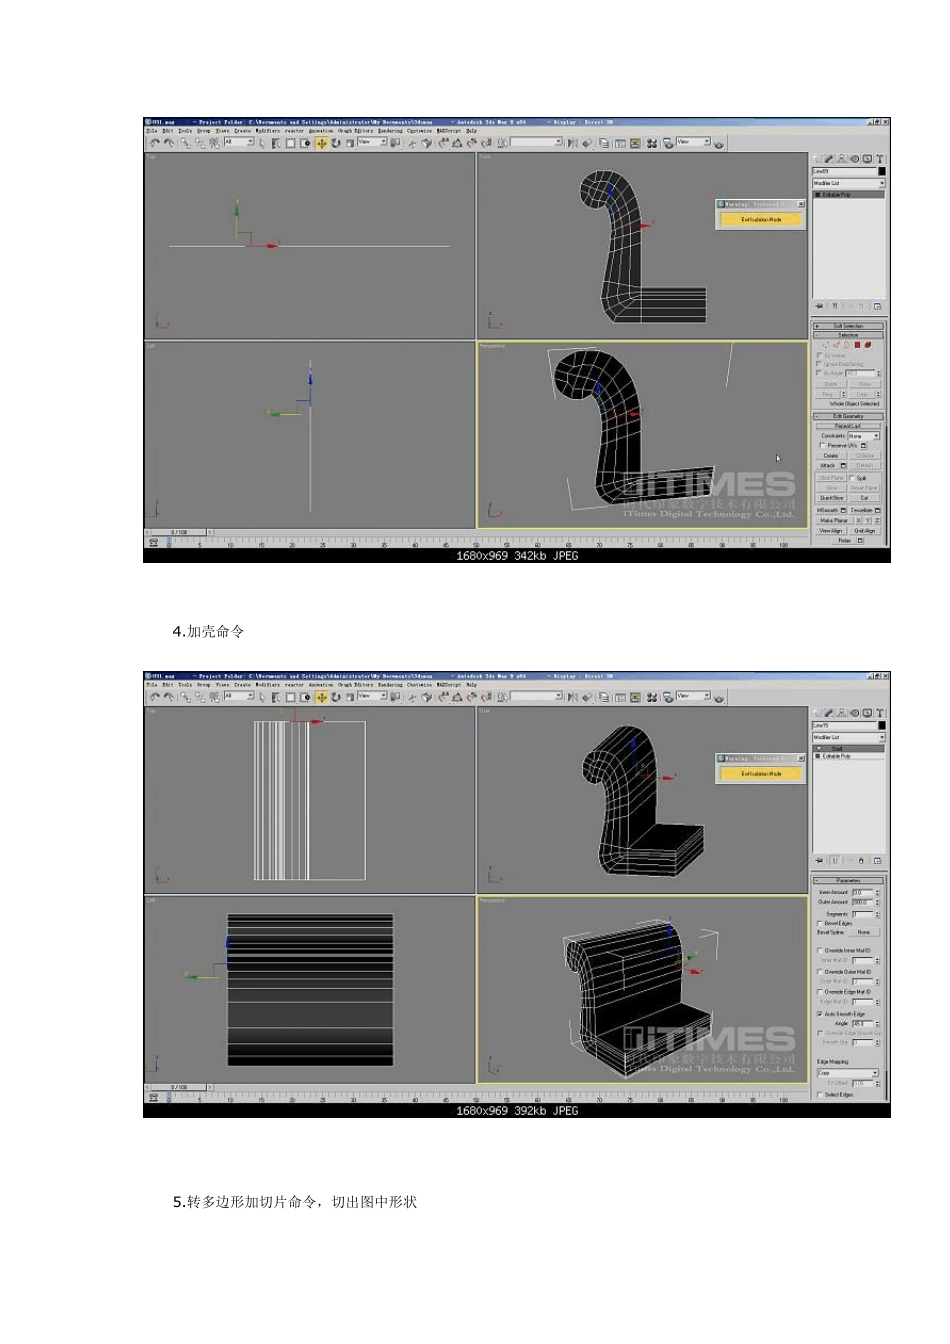The height and width of the screenshot is (1344, 950).
Task: Click Undo icon in upper screenshot toolbar
Action: 155,143
